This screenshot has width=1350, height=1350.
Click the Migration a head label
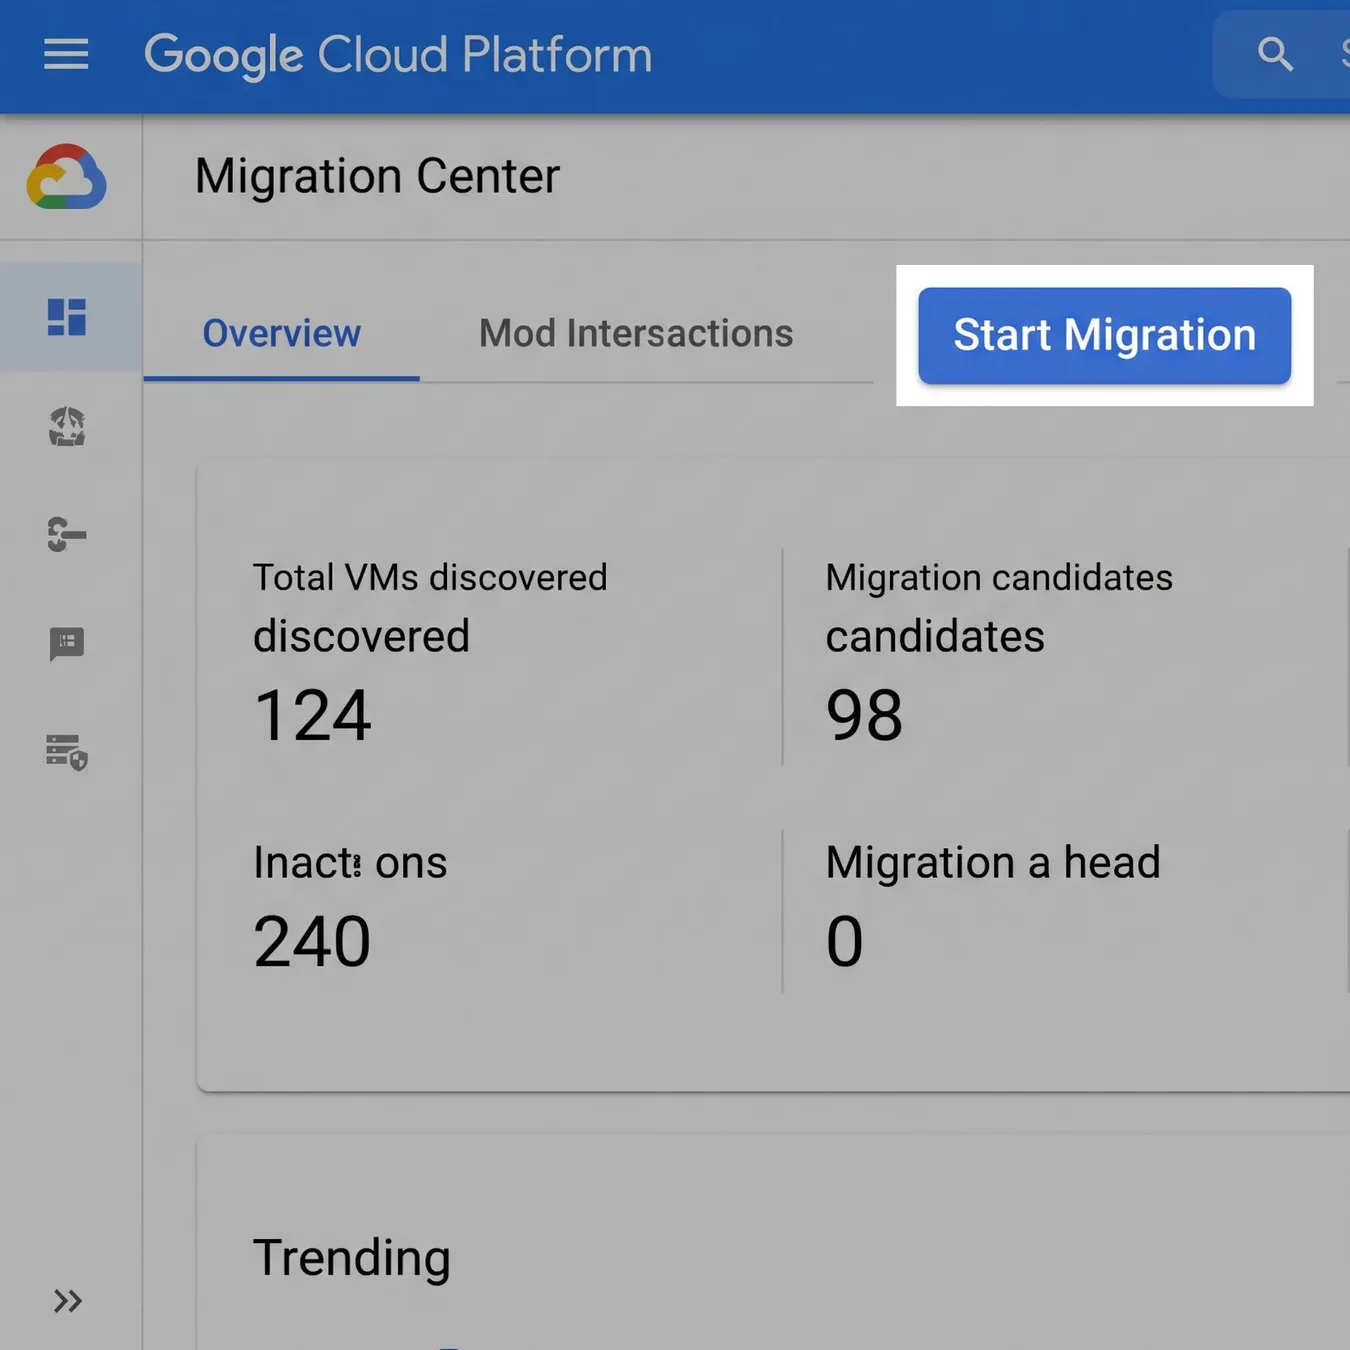(x=993, y=862)
